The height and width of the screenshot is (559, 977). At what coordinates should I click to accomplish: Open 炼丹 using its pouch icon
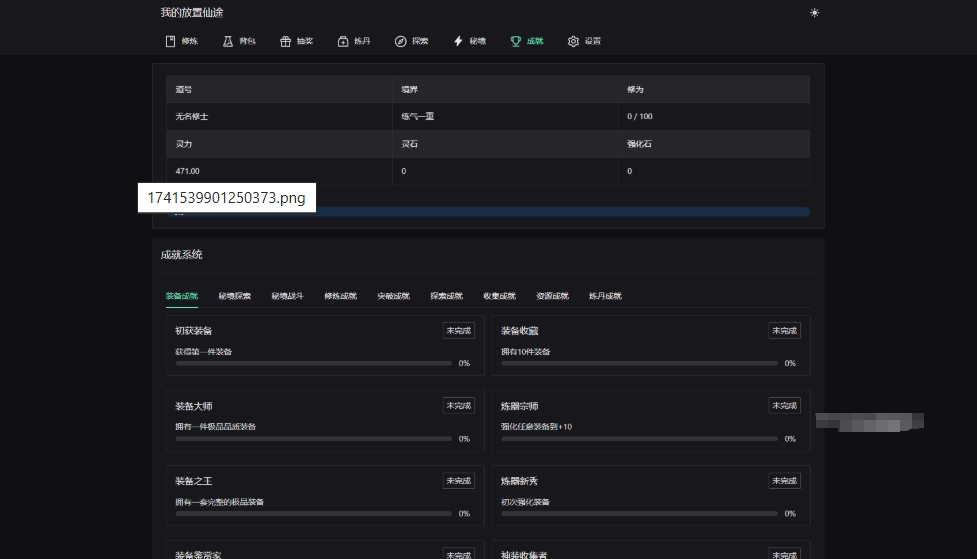tap(343, 41)
